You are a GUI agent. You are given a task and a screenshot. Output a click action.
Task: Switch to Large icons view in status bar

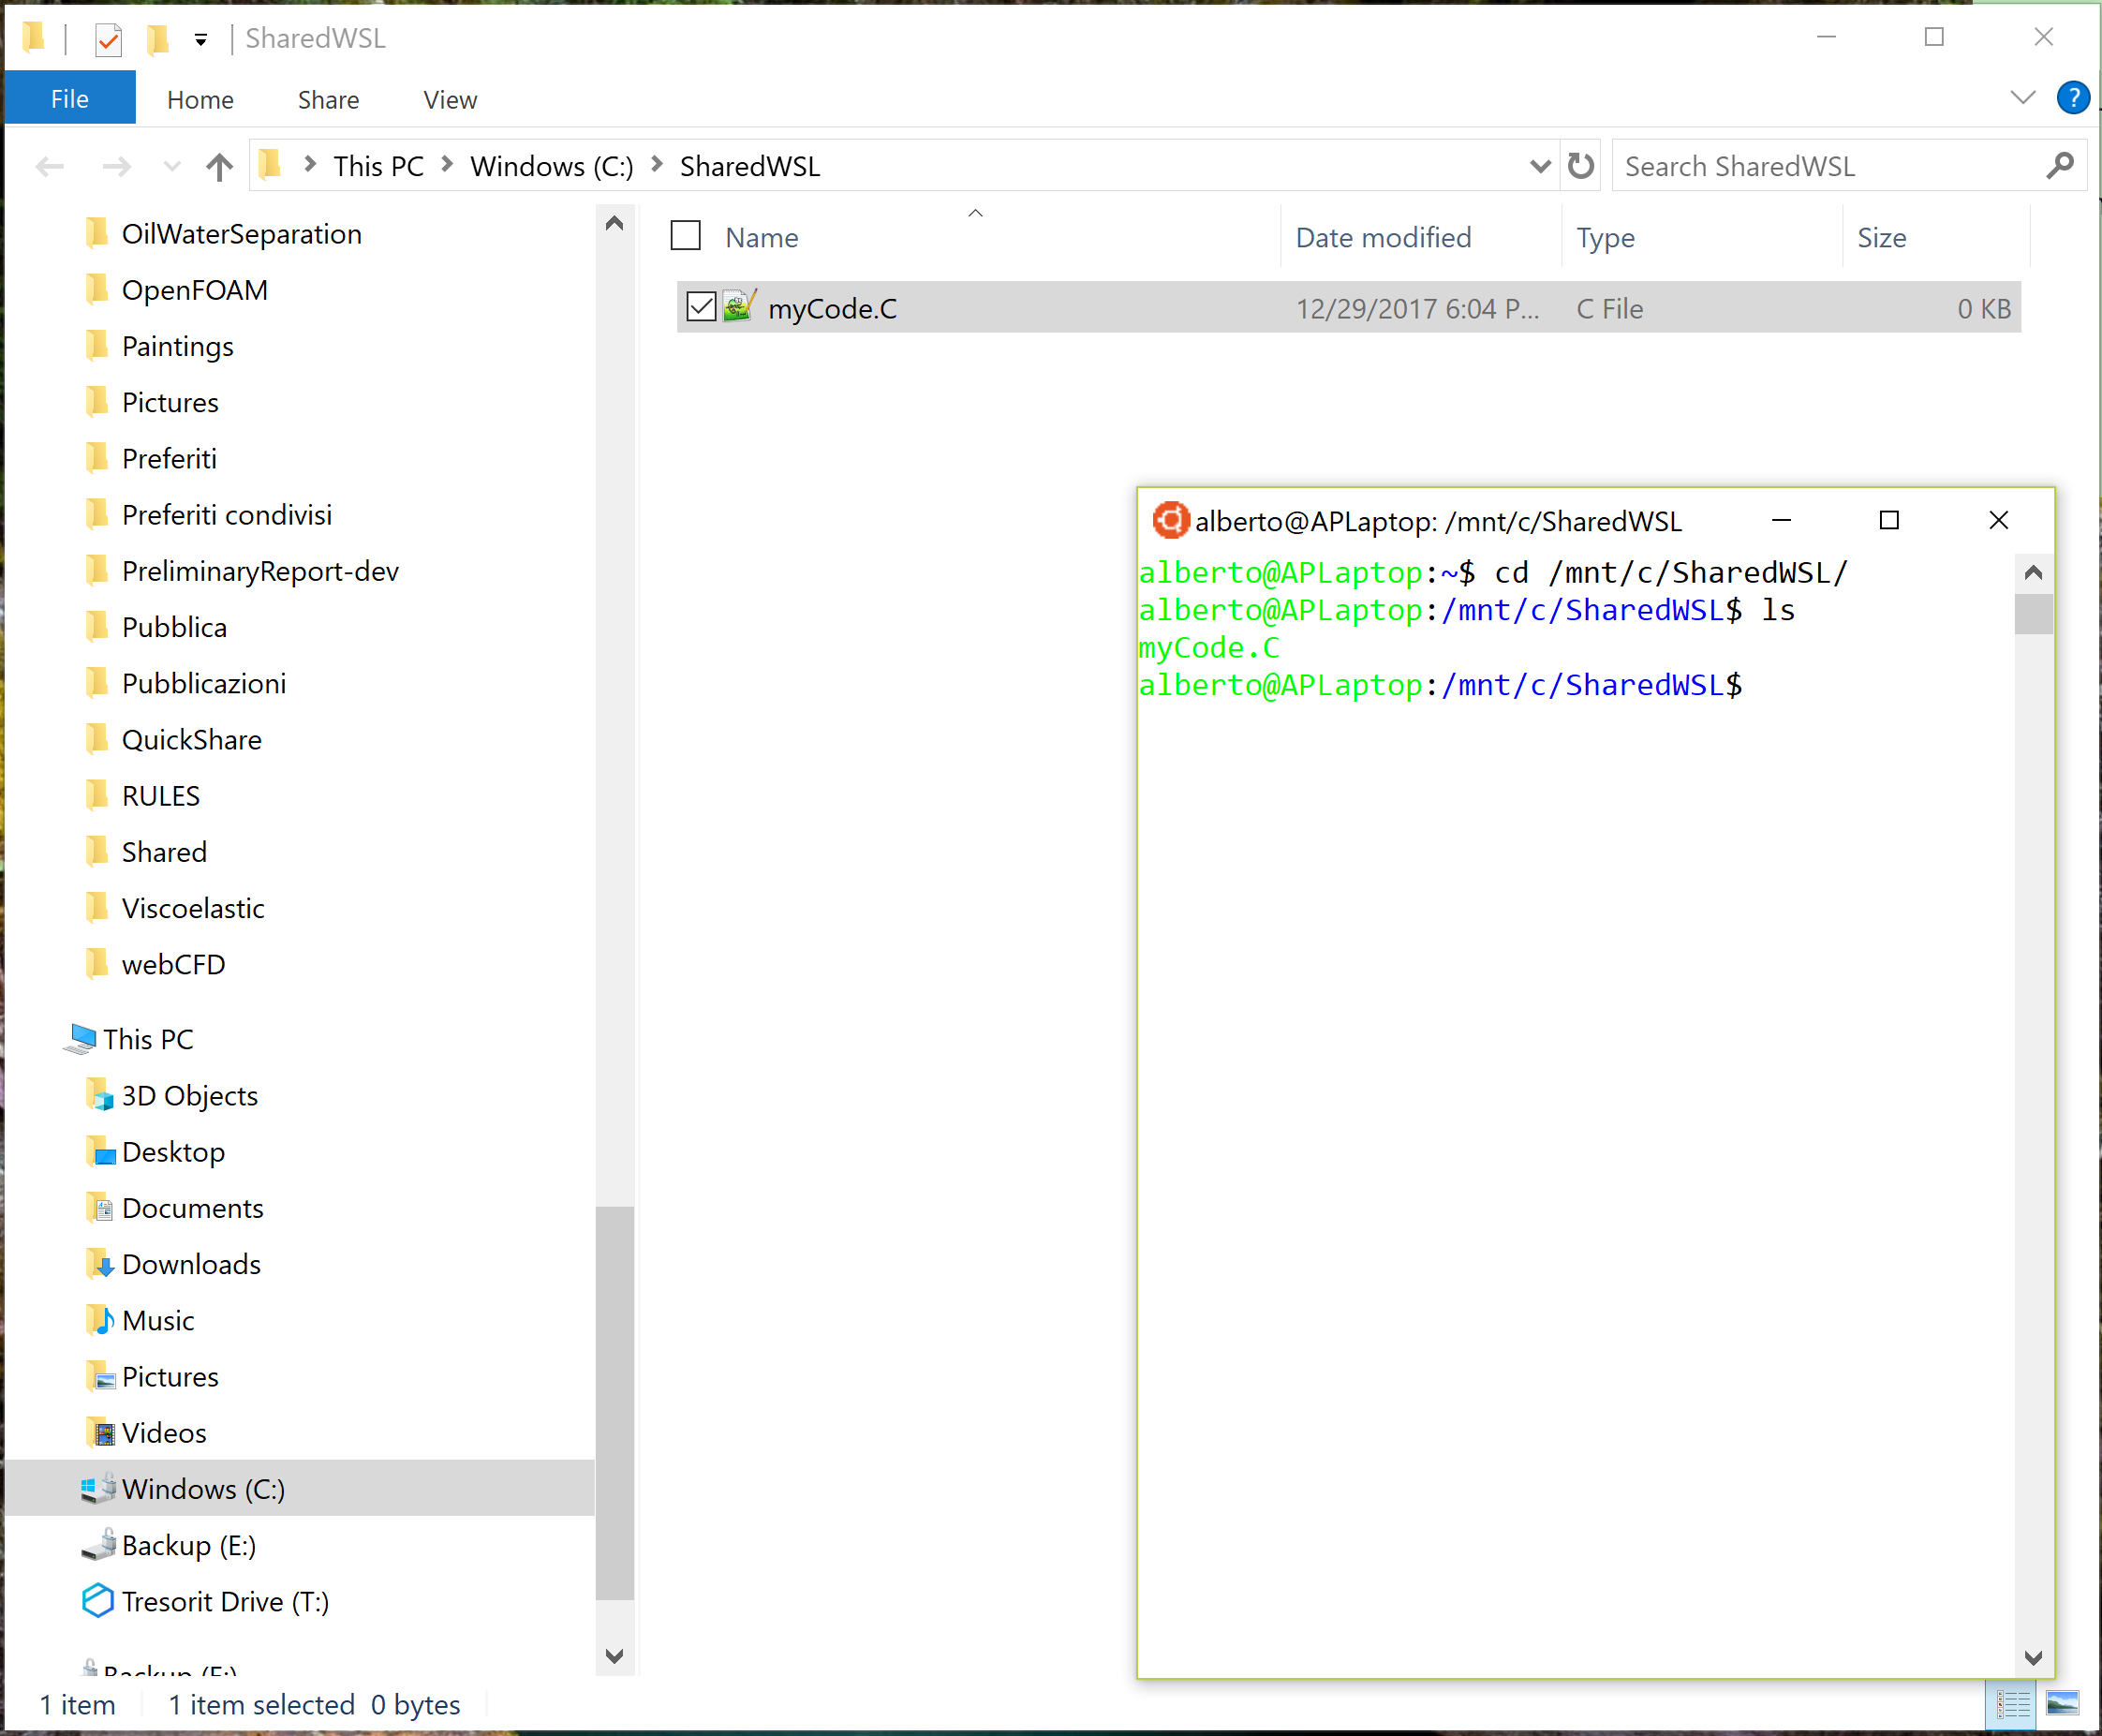(2062, 1702)
